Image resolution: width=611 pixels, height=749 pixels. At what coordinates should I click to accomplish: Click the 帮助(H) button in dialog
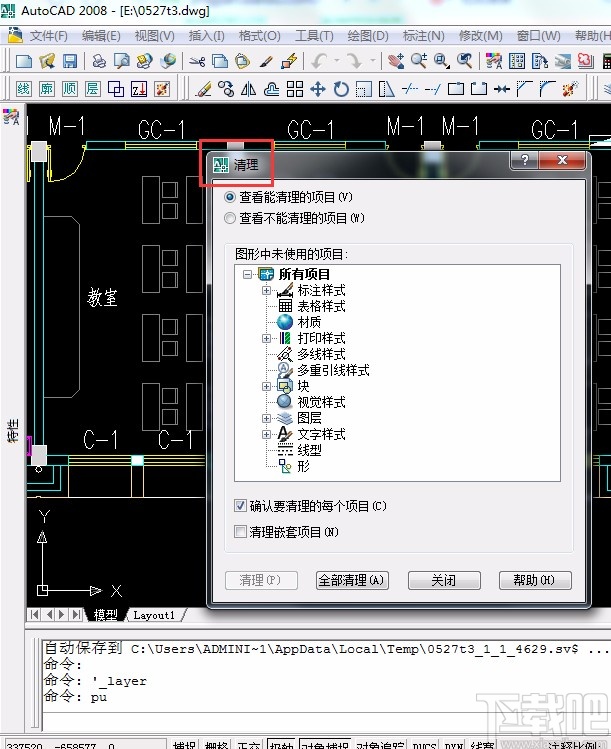535,580
